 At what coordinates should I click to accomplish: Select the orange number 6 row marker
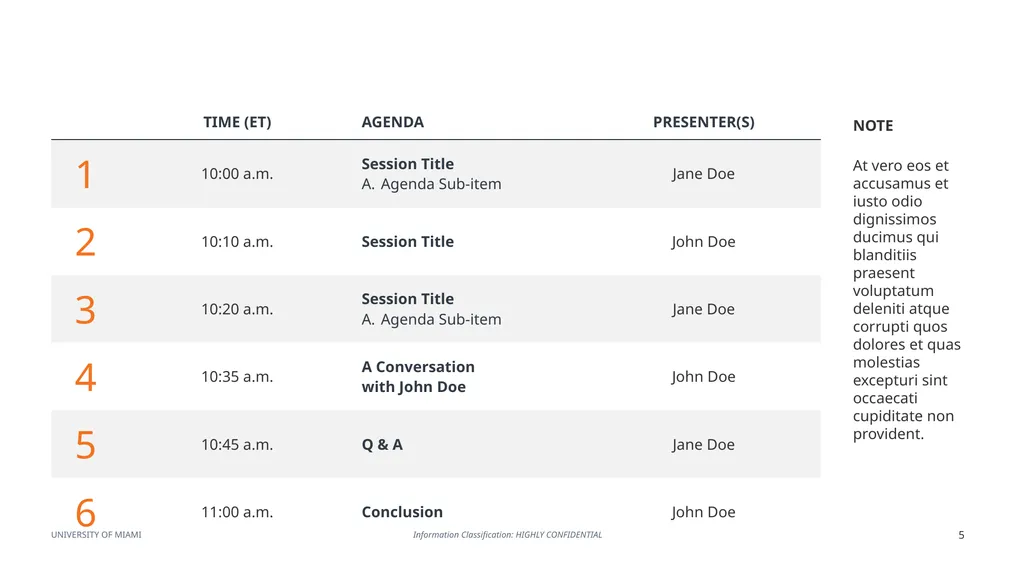tap(86, 513)
